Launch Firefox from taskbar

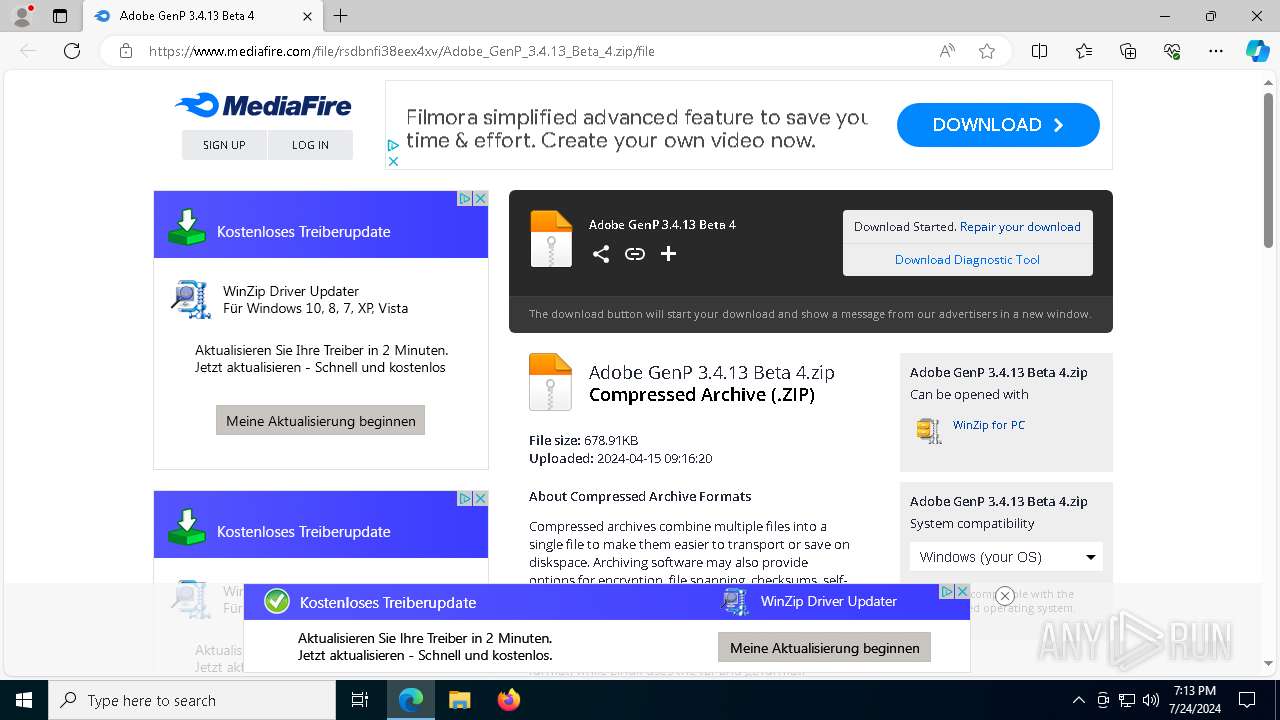[509, 700]
